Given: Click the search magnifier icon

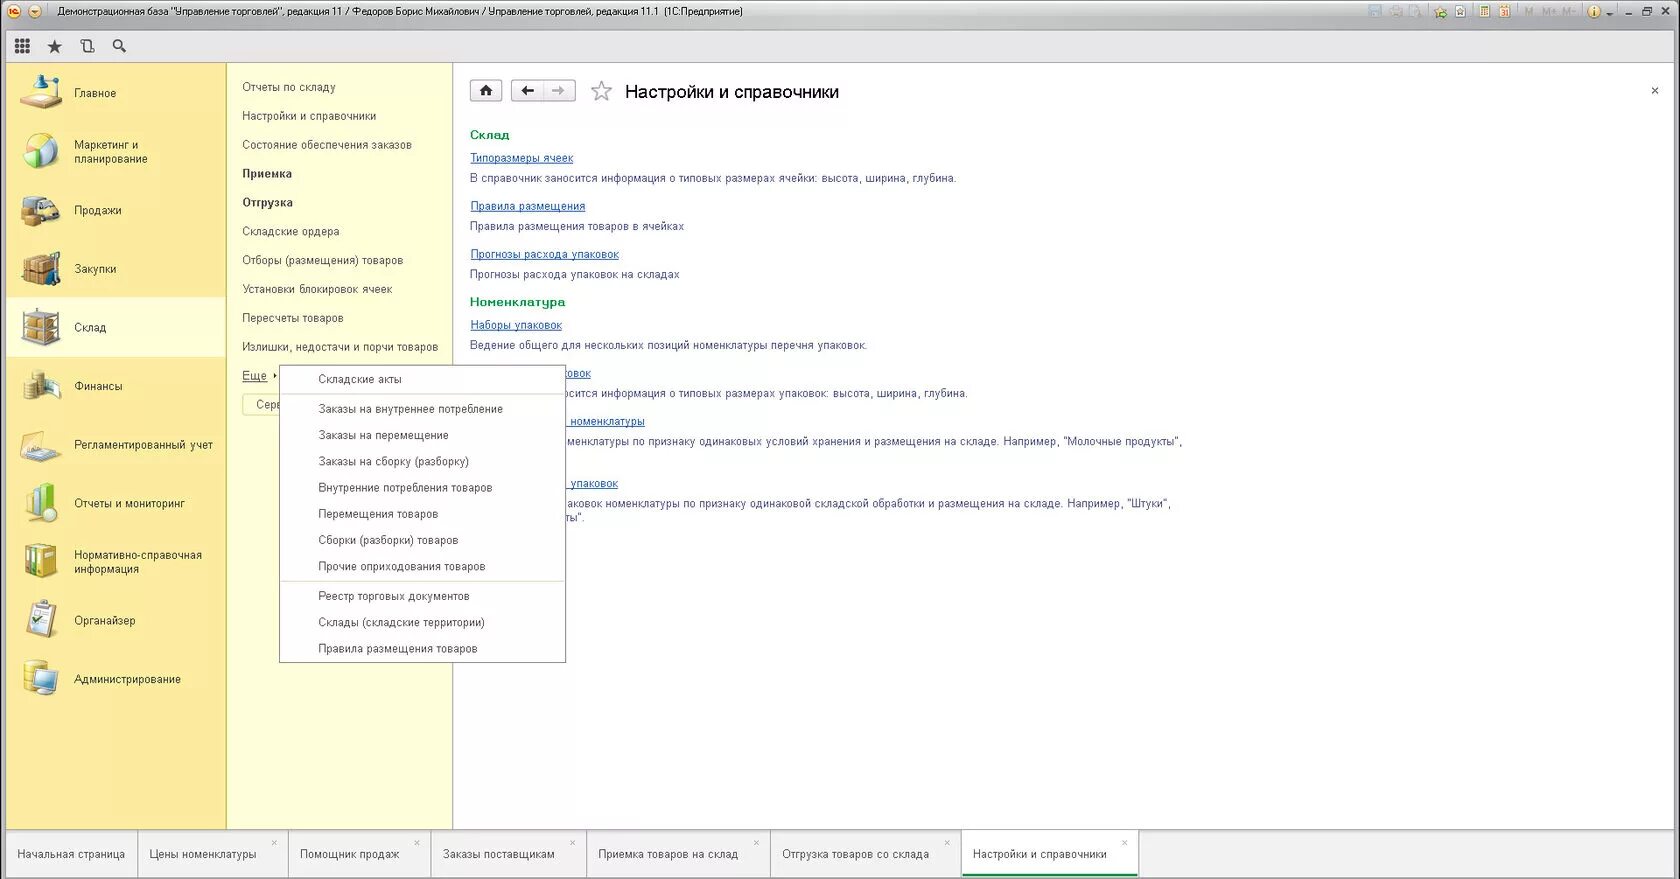Looking at the screenshot, I should 119,46.
